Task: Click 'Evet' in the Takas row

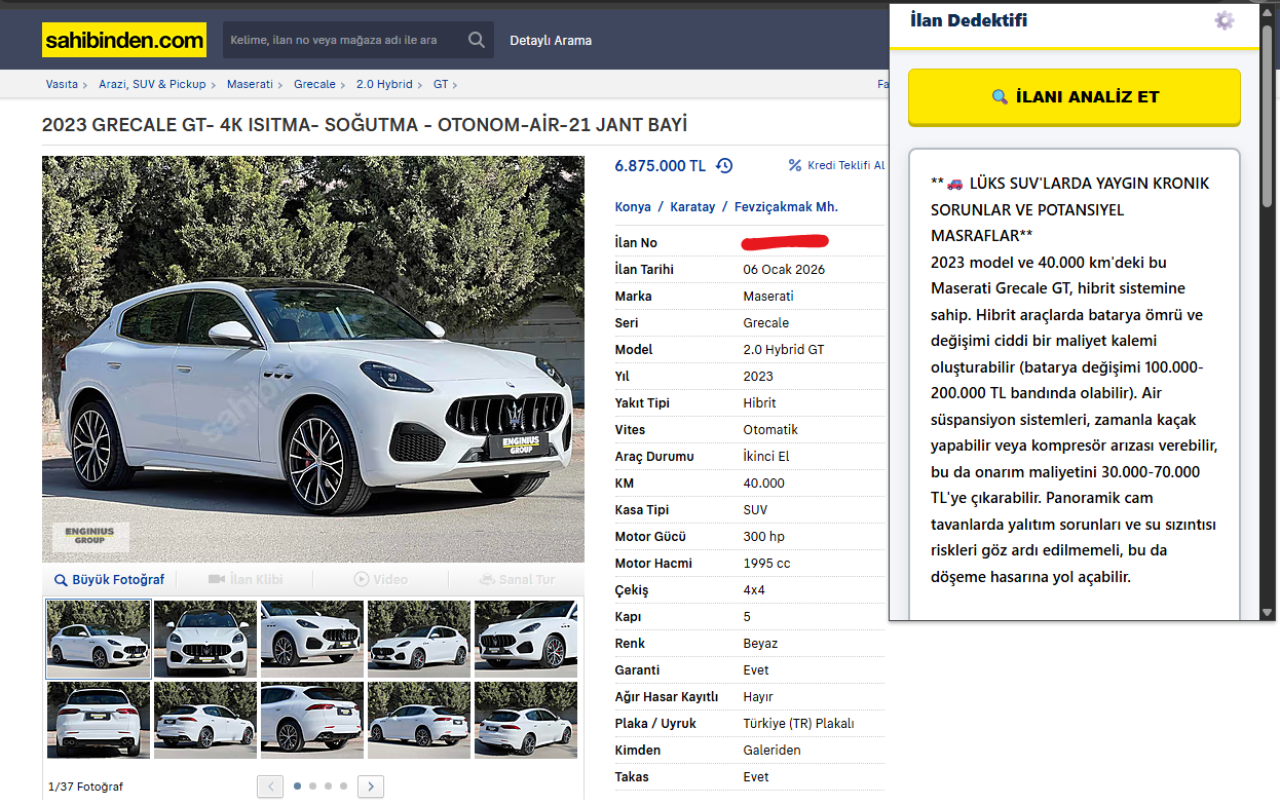Action: [756, 777]
